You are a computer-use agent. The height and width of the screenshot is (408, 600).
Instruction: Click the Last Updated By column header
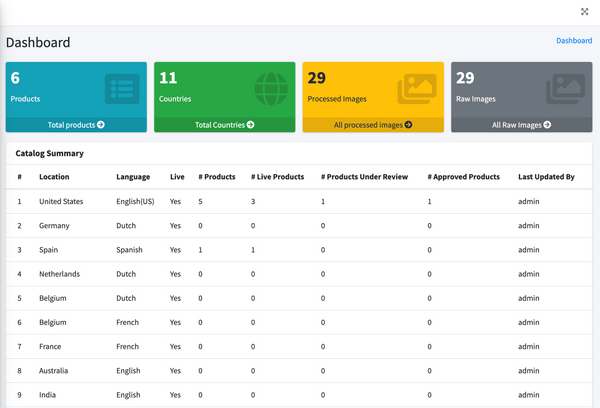pyautogui.click(x=546, y=177)
